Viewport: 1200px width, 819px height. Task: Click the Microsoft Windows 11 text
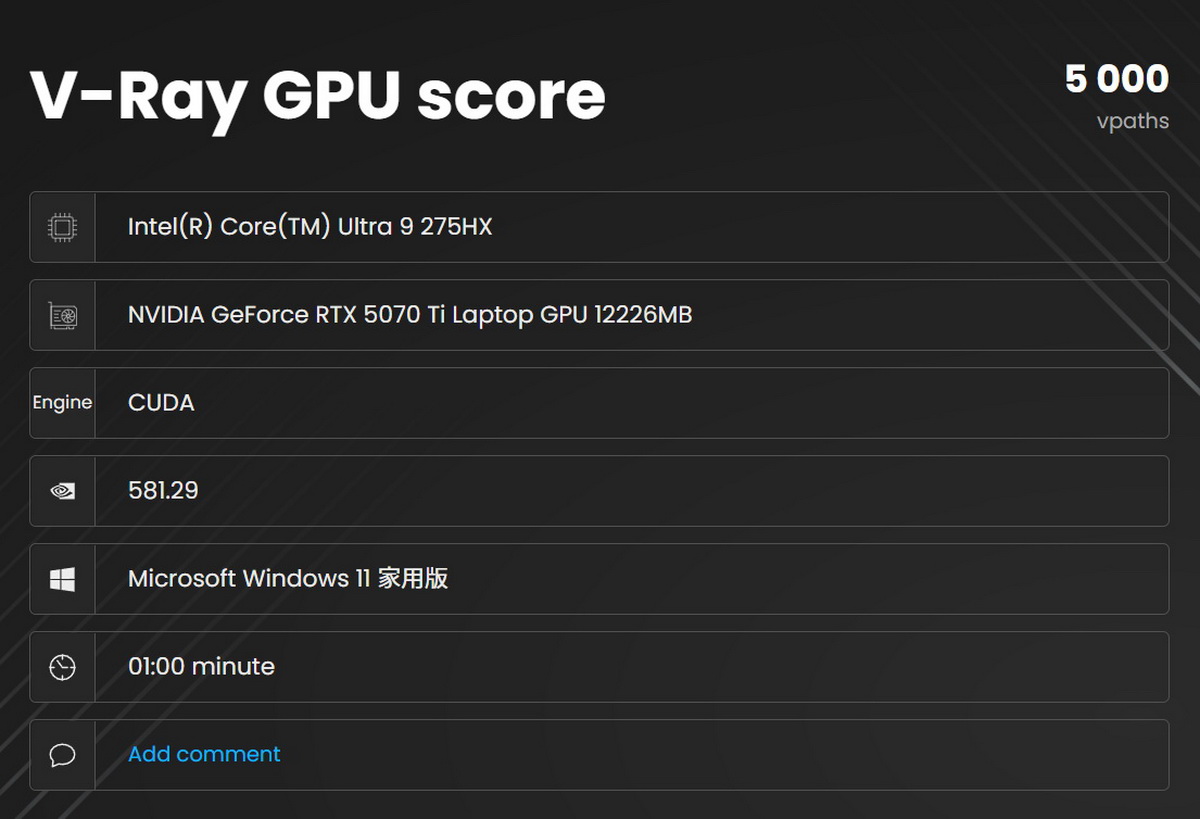point(248,579)
